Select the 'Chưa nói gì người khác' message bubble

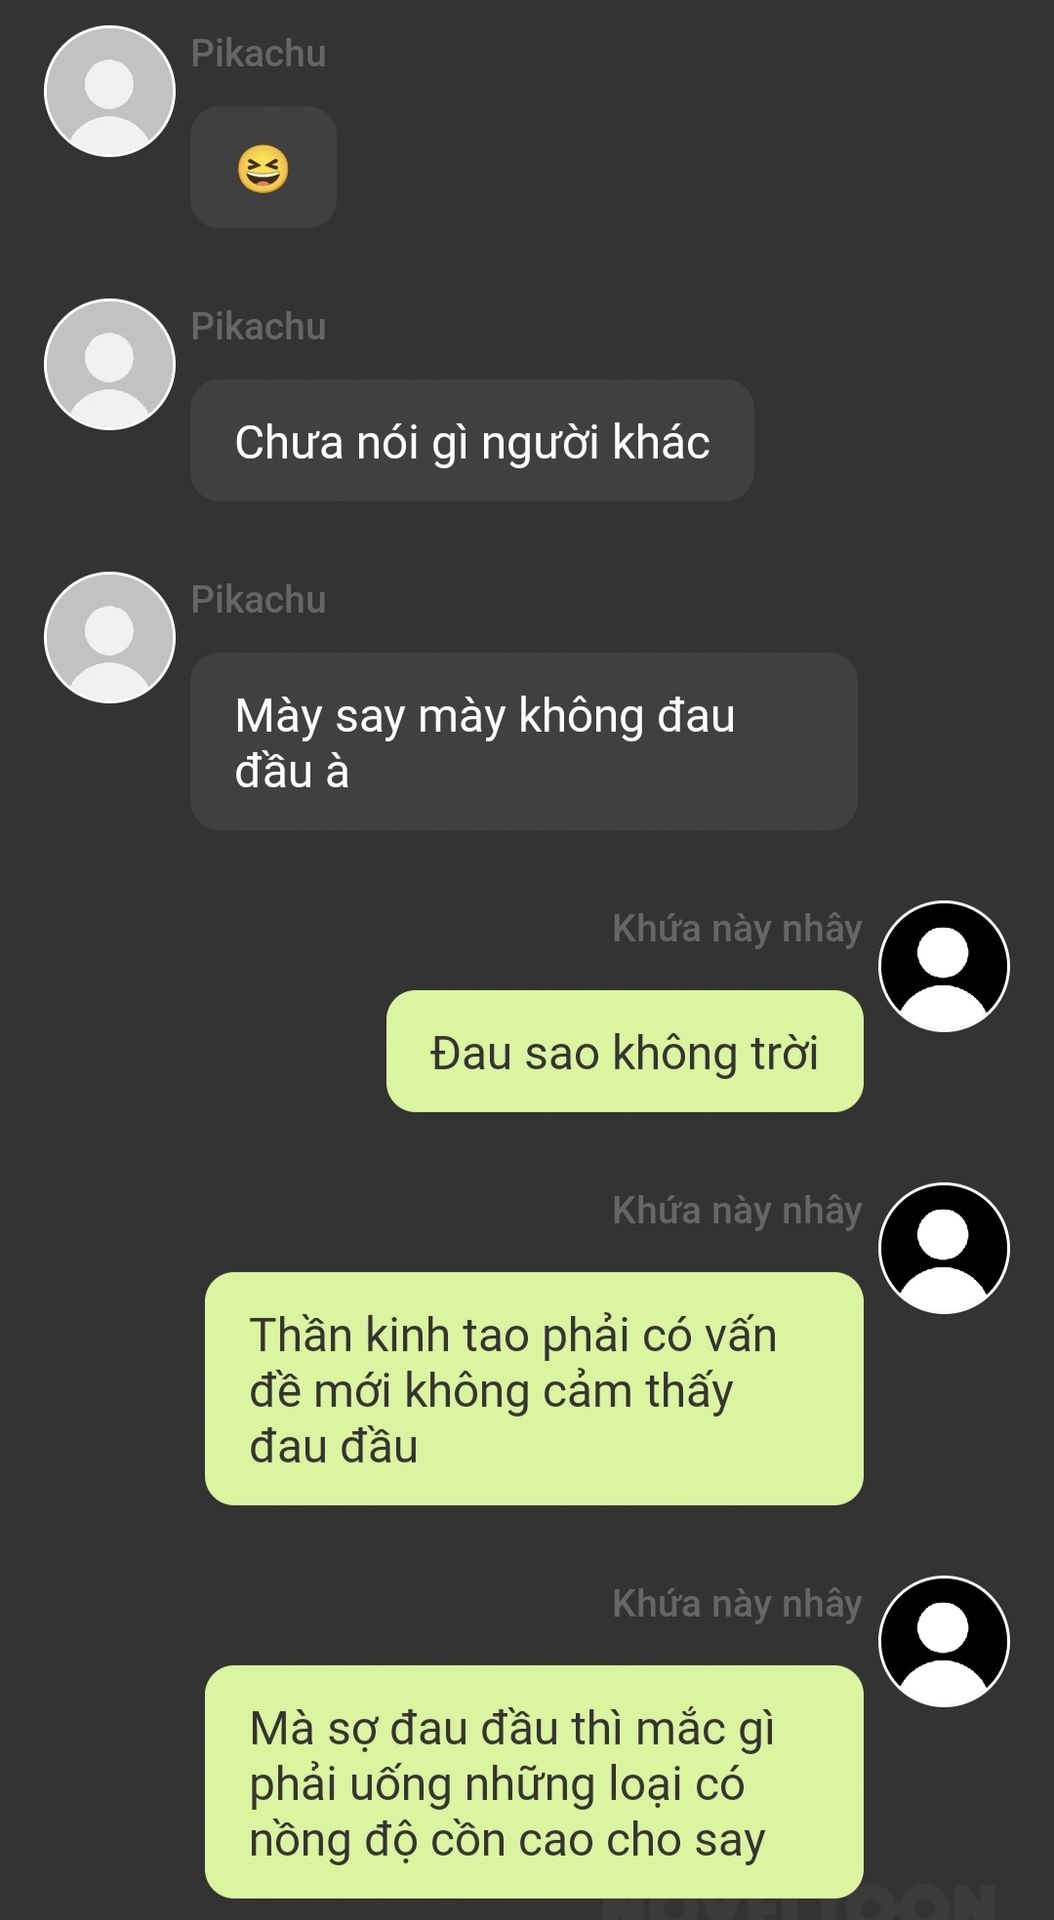[x=472, y=440]
